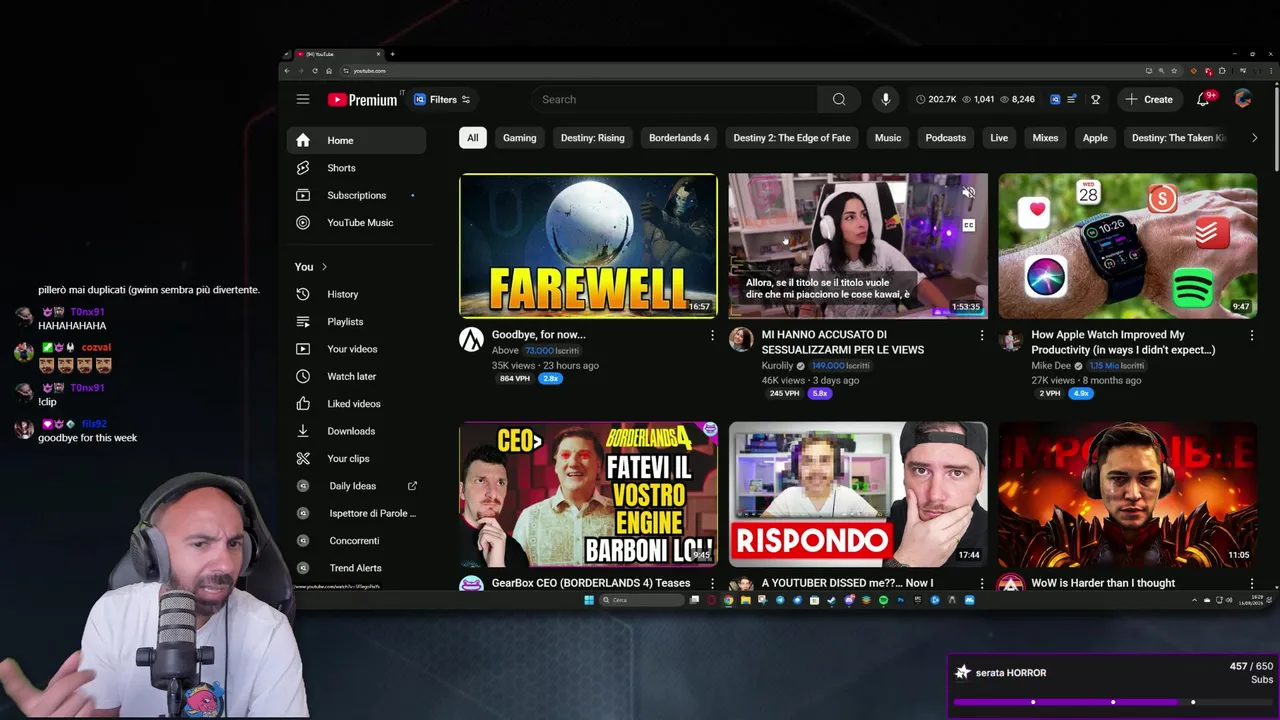Click the YouTube Premium logo
1280x720 pixels.
[x=362, y=100]
